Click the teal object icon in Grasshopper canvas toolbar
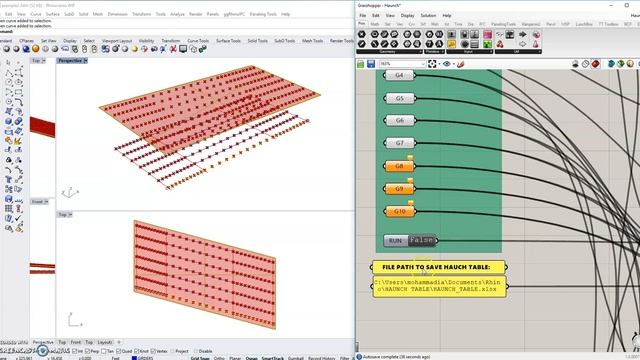 pos(611,64)
